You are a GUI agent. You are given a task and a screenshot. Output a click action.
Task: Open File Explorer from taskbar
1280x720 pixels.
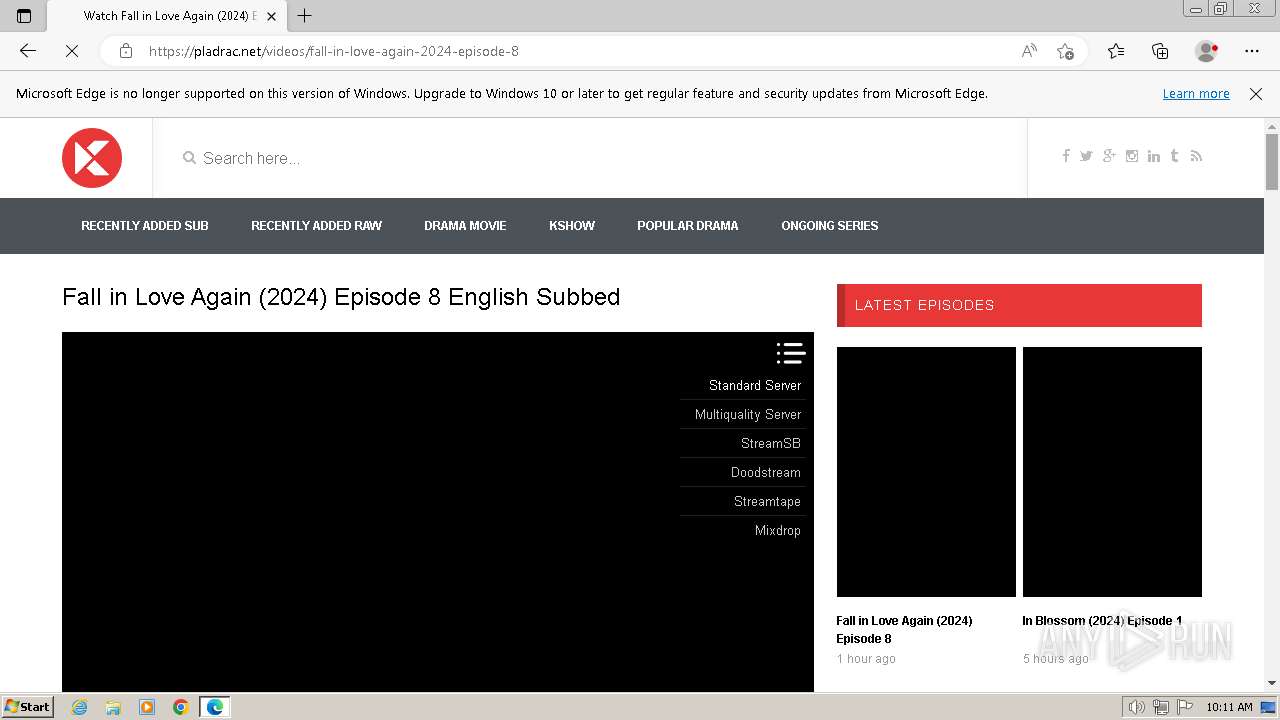113,707
